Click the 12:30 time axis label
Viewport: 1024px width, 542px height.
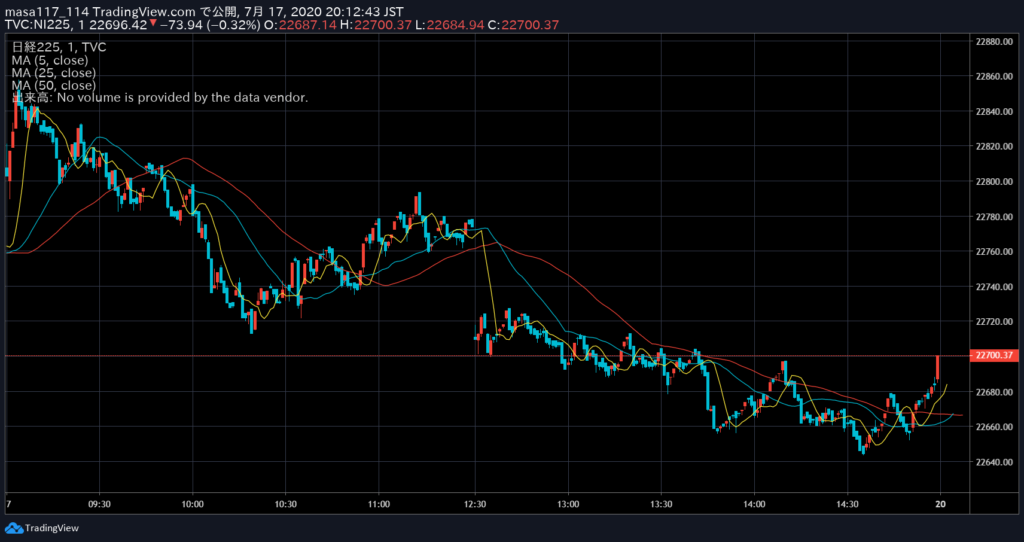coord(475,504)
